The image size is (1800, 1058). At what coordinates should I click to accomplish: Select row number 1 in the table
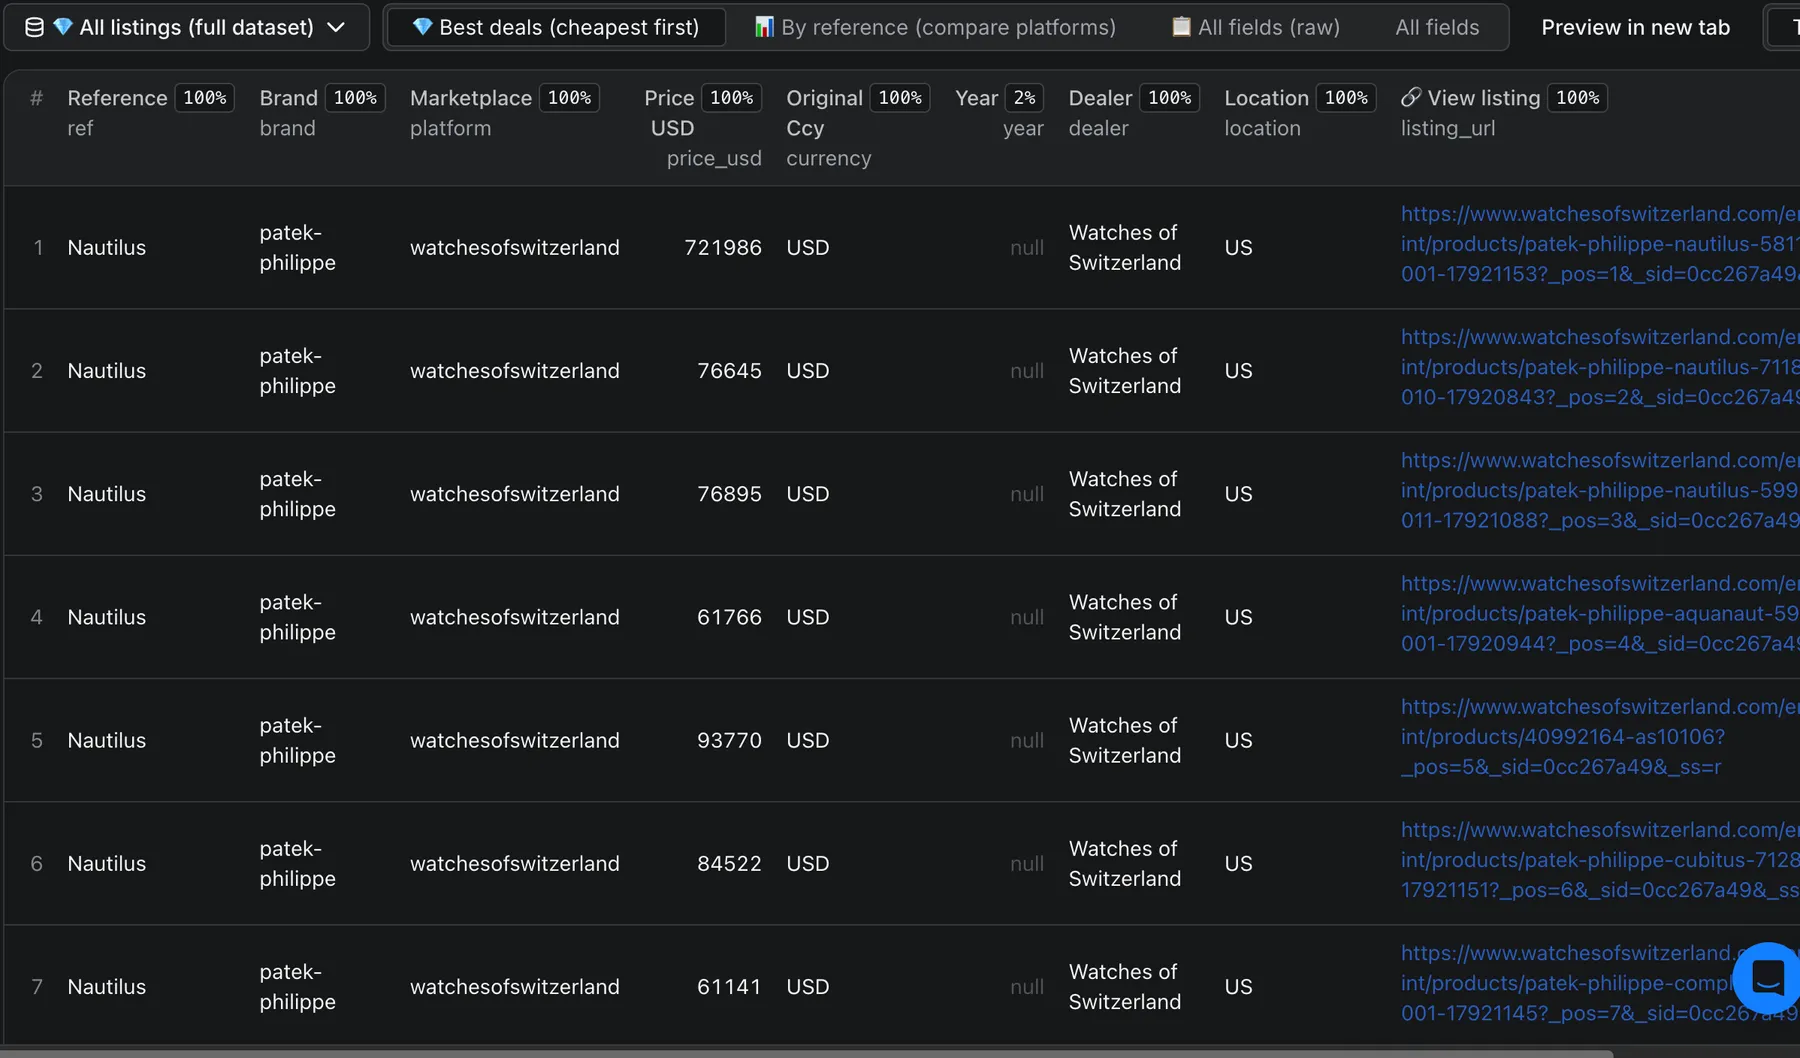click(38, 247)
